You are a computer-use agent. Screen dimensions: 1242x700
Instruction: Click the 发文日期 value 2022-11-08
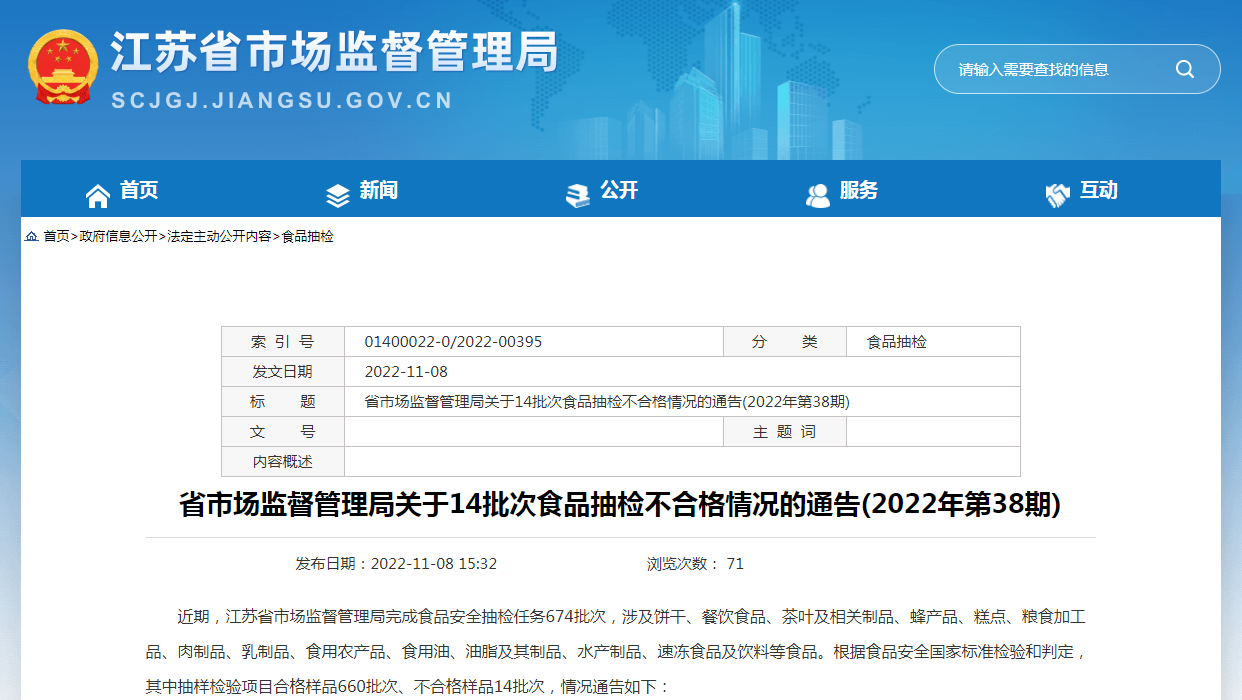[406, 372]
